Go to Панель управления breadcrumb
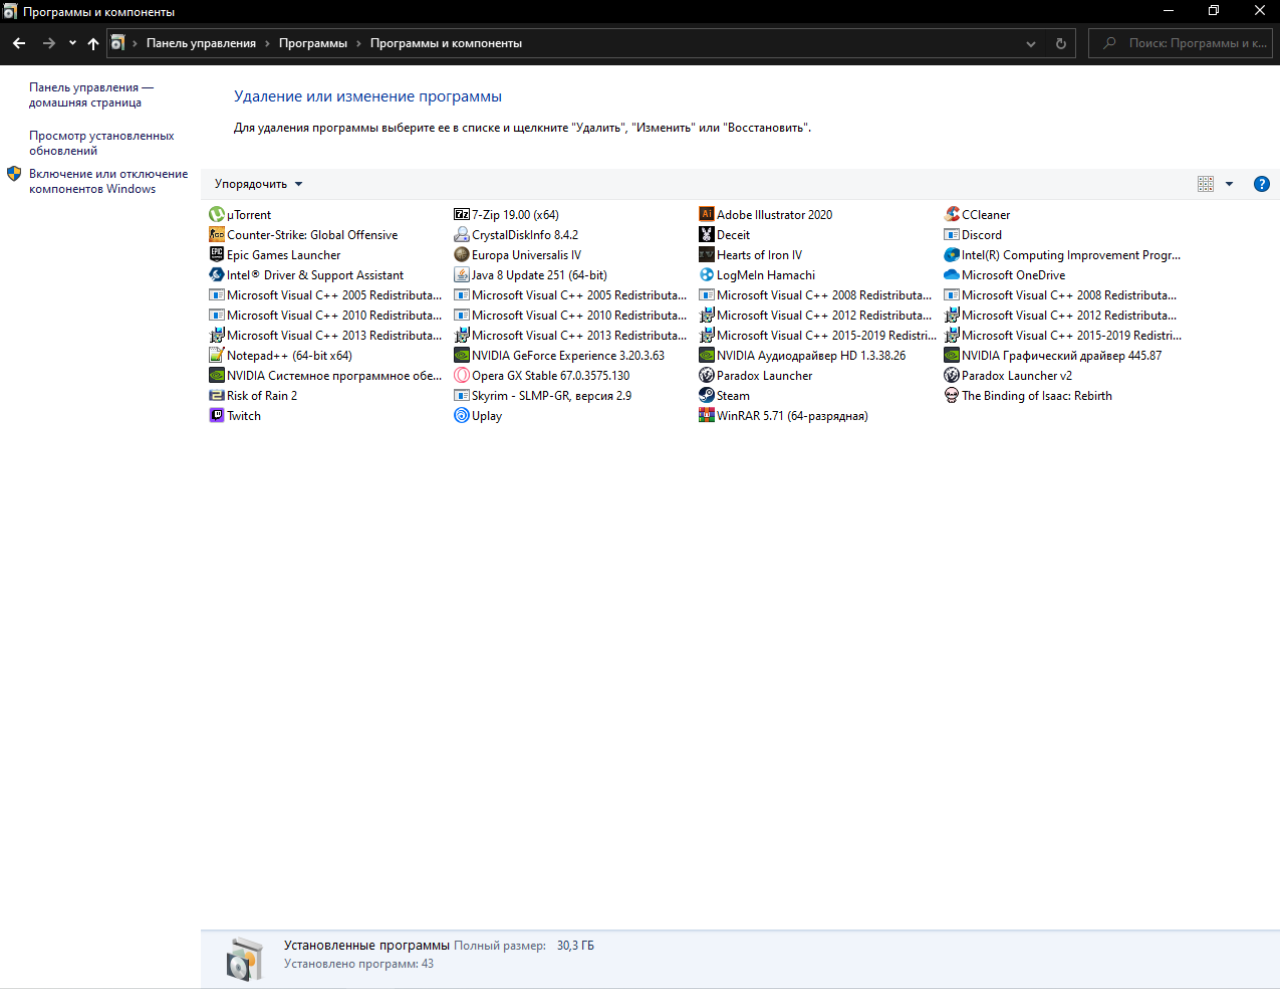This screenshot has height=989, width=1280. pyautogui.click(x=201, y=44)
